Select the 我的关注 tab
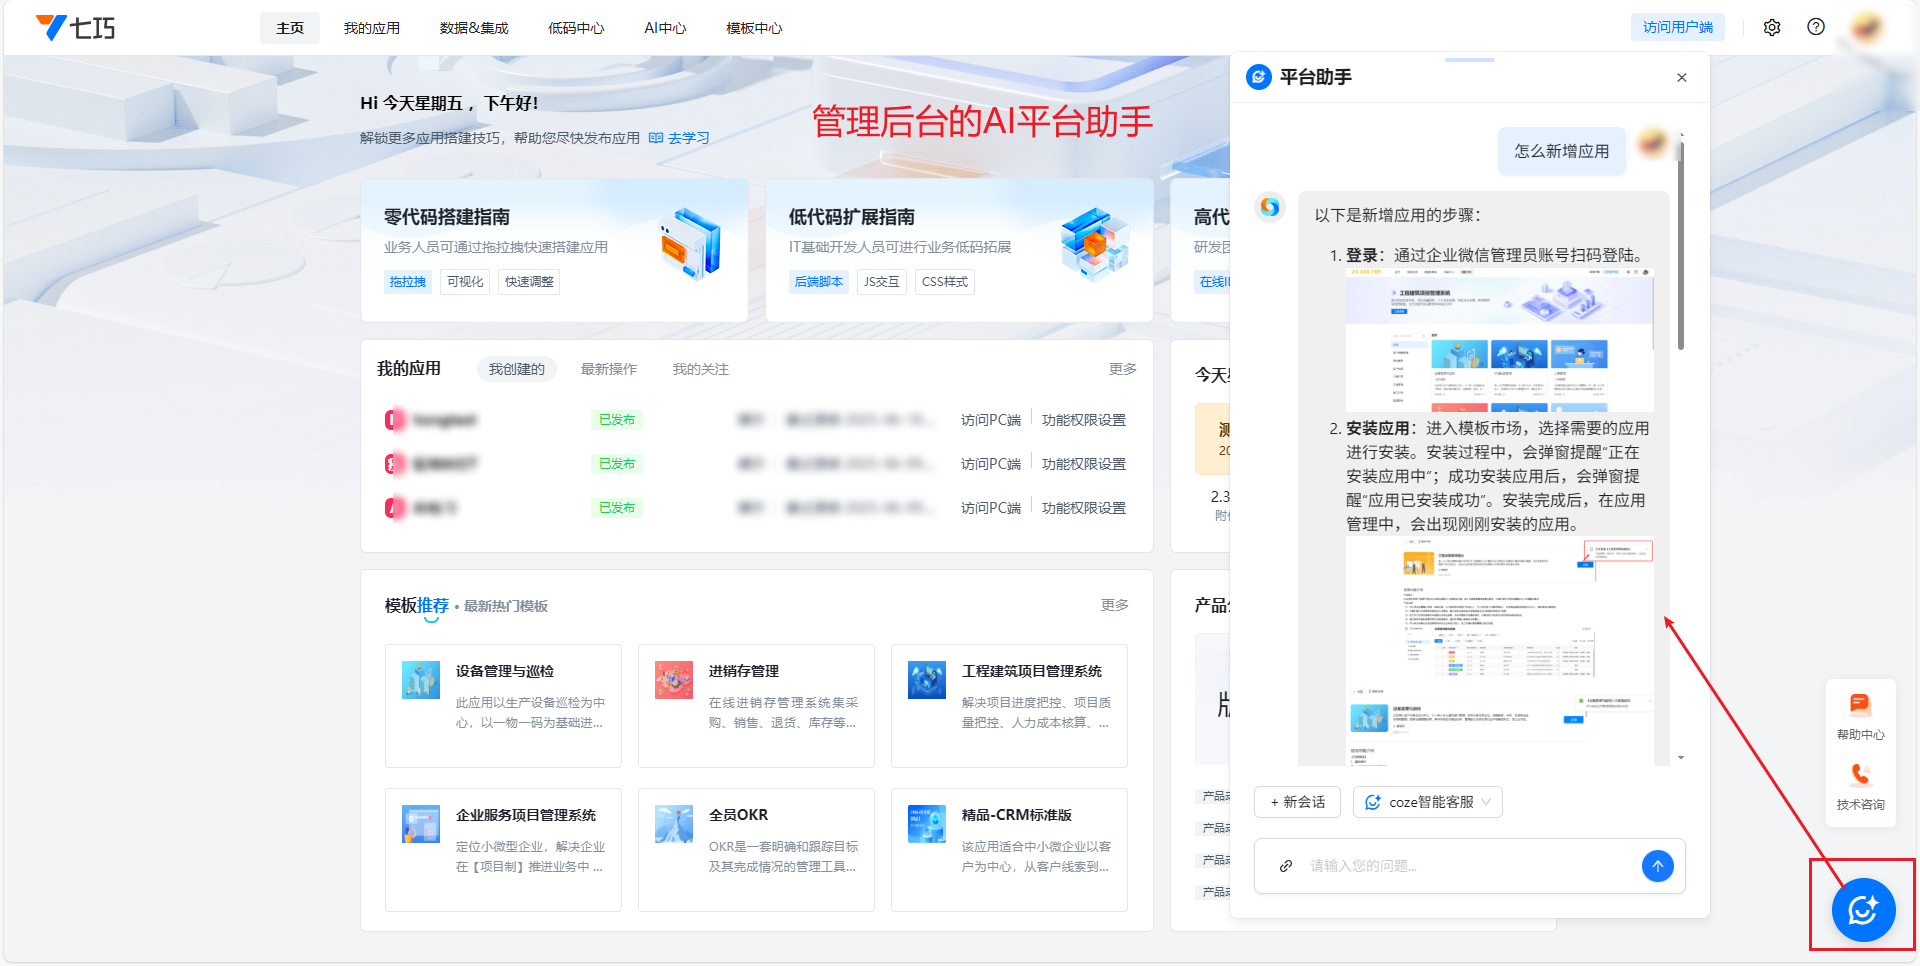 point(700,370)
